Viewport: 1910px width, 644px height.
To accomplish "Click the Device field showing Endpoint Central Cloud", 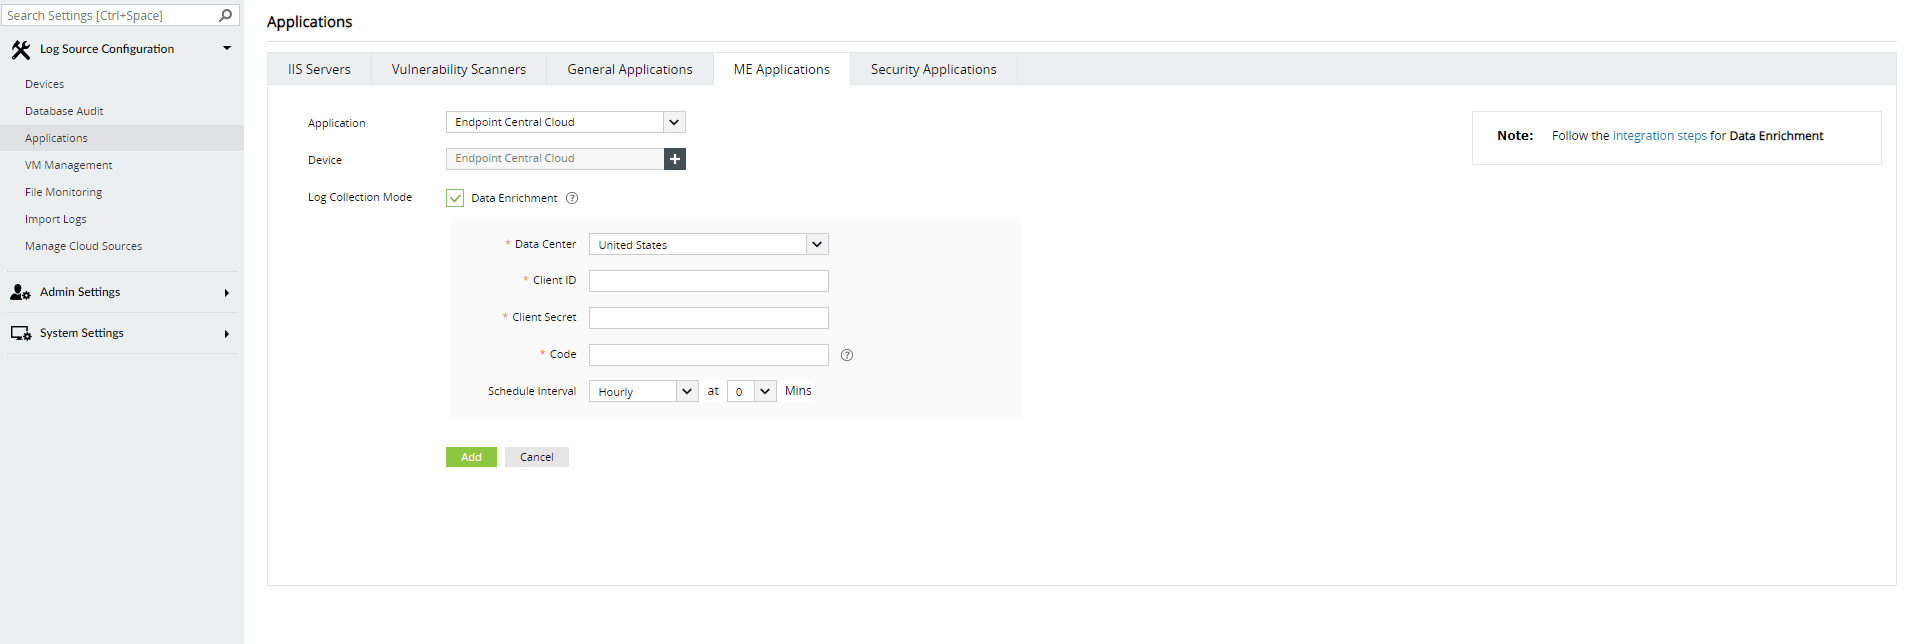I will pyautogui.click(x=555, y=159).
